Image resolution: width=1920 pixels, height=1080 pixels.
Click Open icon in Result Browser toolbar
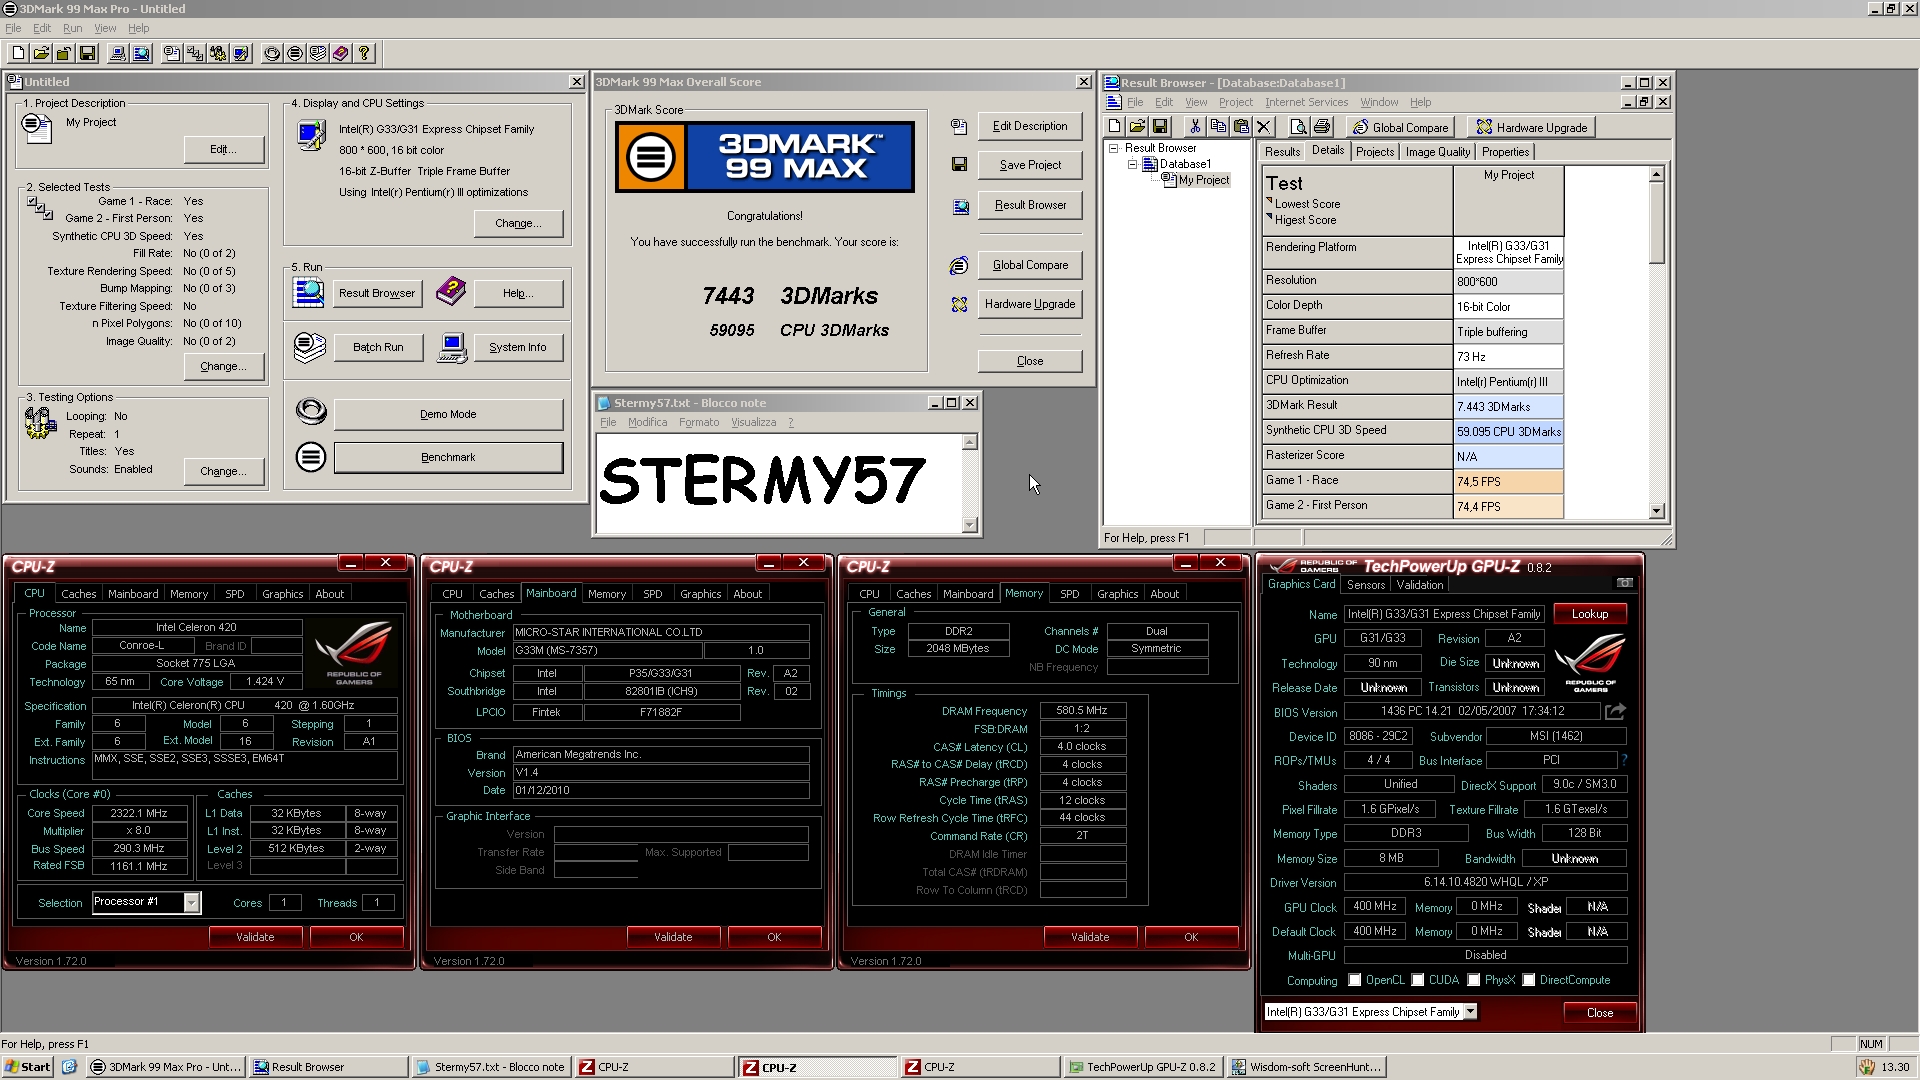pos(1137,127)
